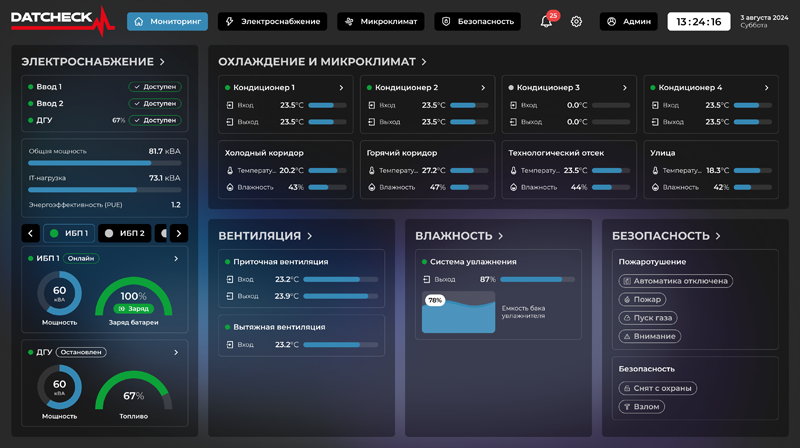Open settings via the gear icon
800x448 pixels.
(x=576, y=21)
